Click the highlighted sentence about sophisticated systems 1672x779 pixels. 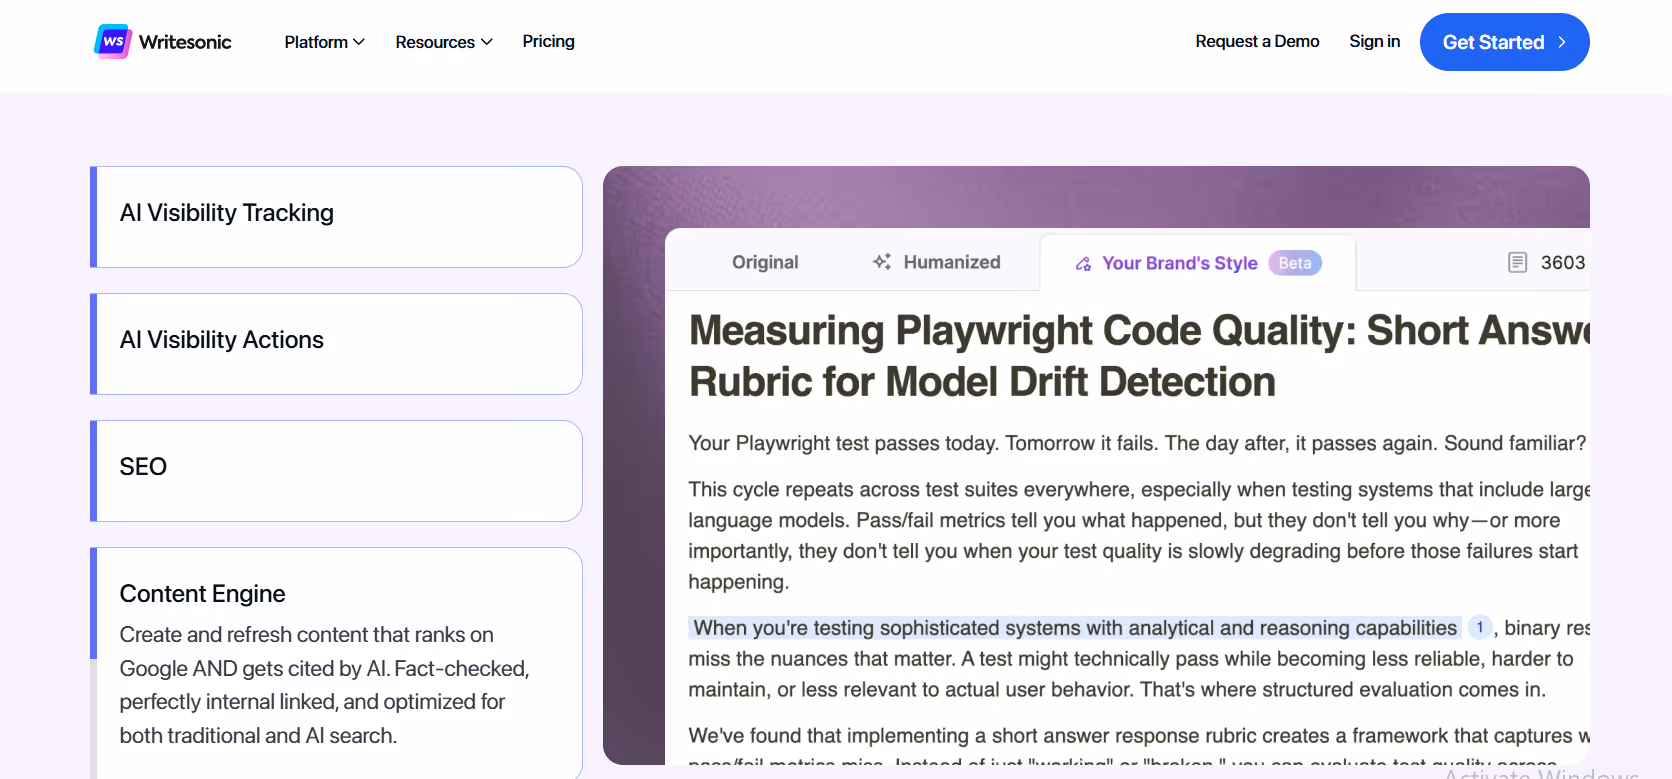point(1075,628)
